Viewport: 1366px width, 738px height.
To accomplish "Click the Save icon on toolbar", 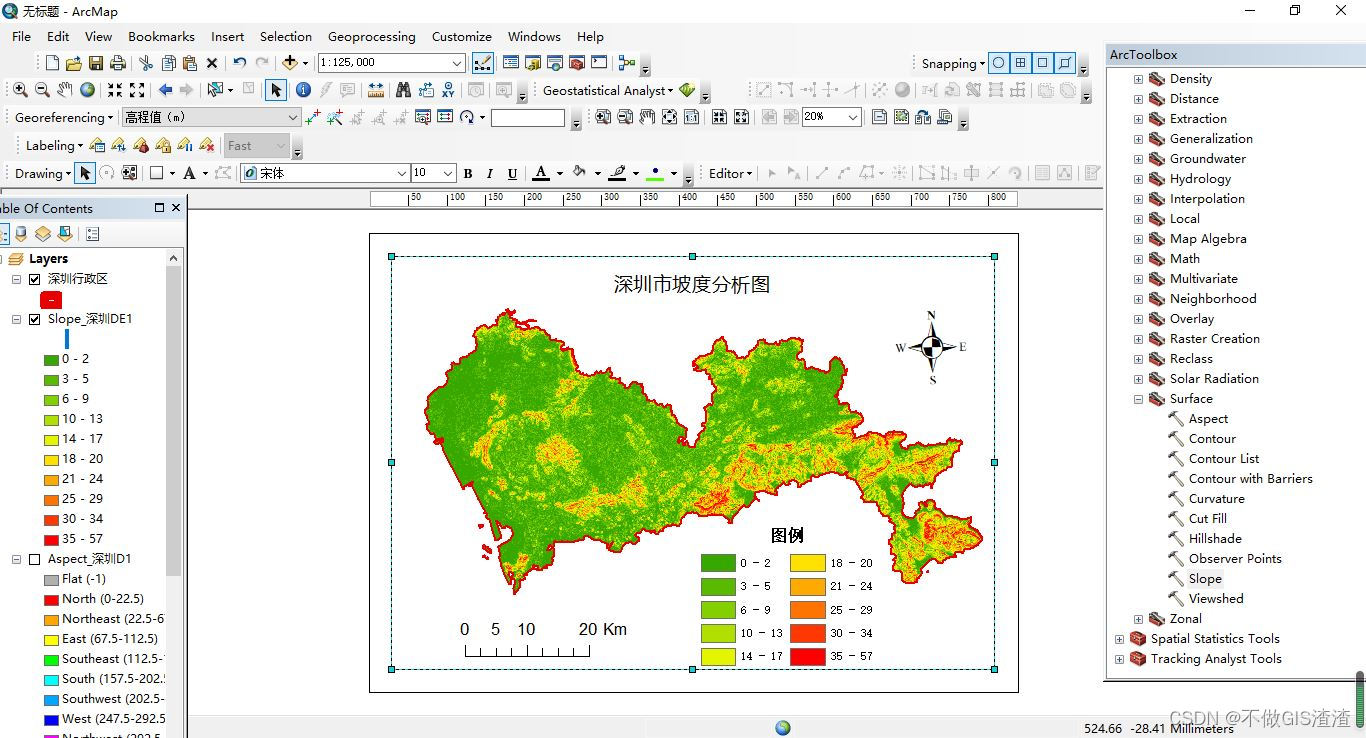I will 95,62.
